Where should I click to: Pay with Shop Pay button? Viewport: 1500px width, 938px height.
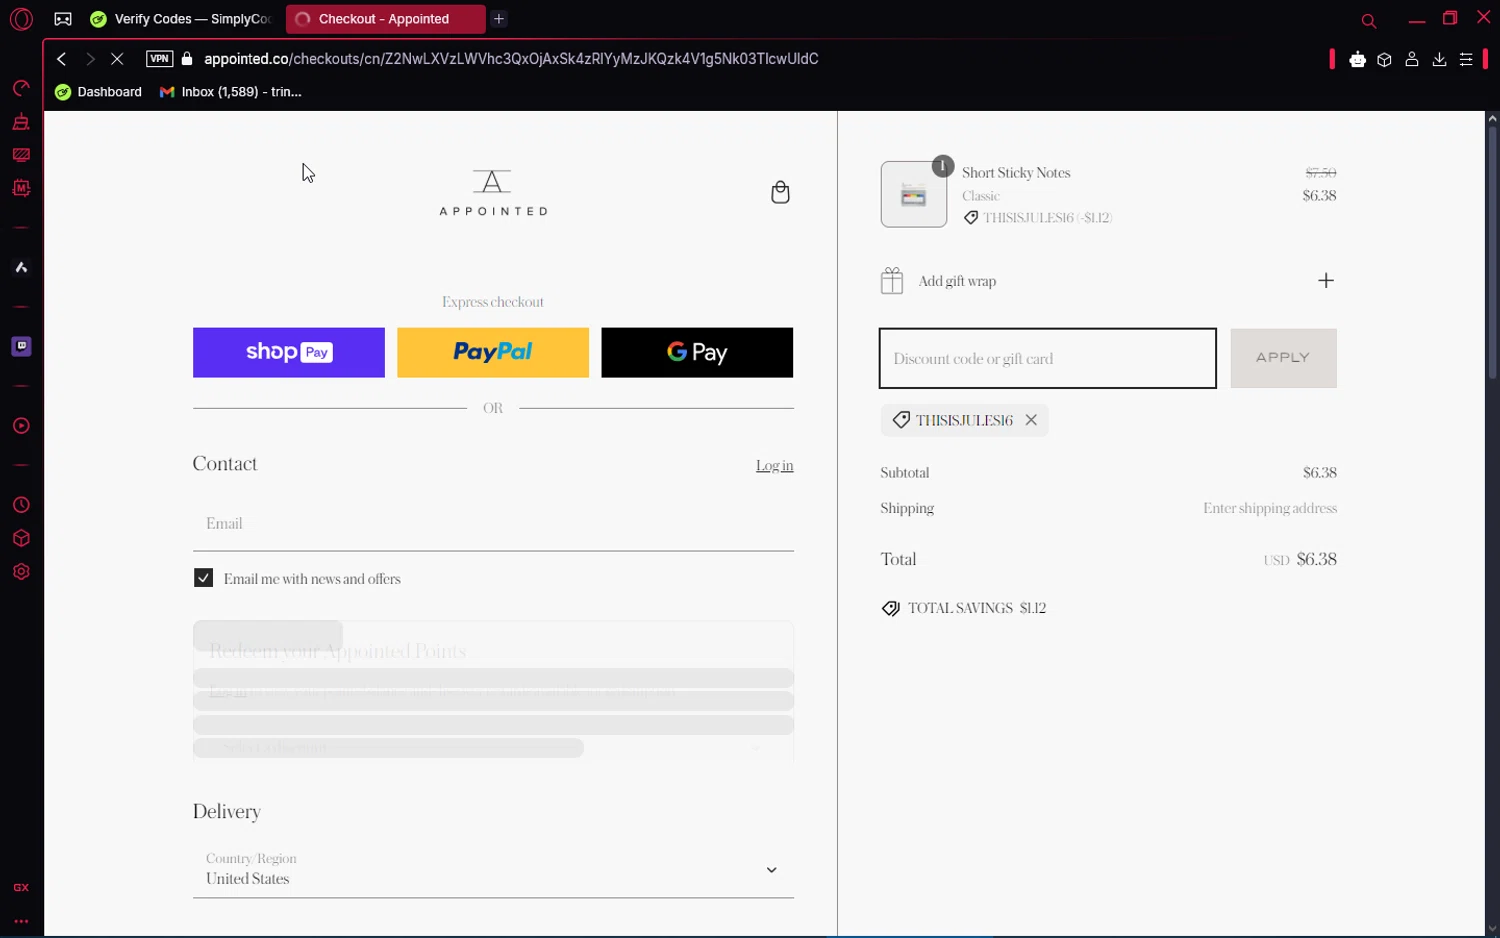click(289, 352)
